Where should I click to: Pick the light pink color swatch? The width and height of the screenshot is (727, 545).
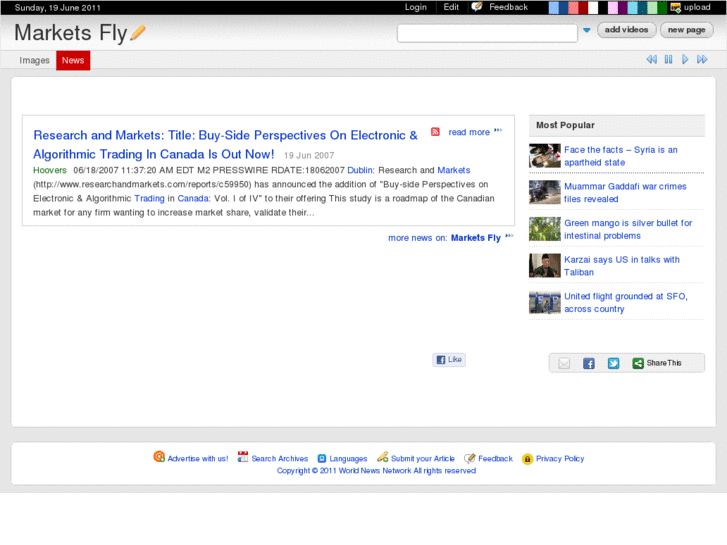(x=613, y=7)
